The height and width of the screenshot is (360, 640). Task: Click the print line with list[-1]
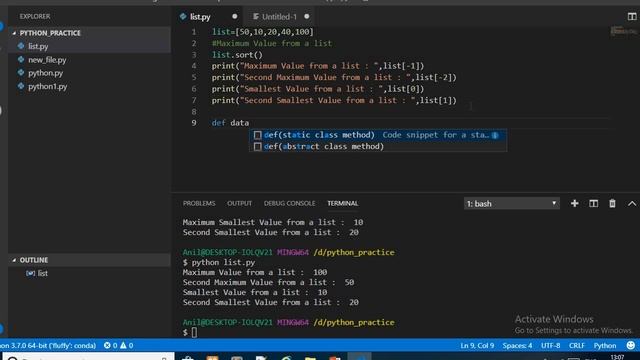318,66
